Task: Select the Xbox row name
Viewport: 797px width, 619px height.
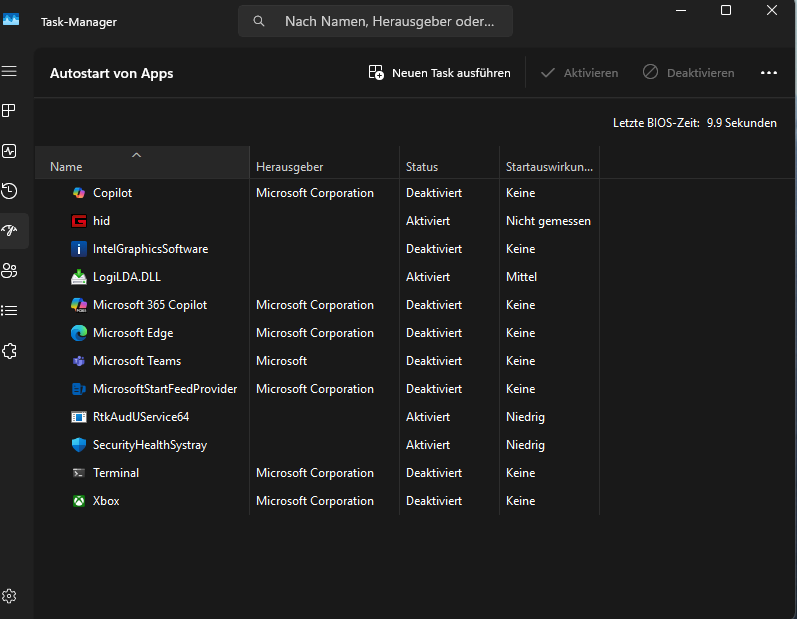Action: coord(106,501)
